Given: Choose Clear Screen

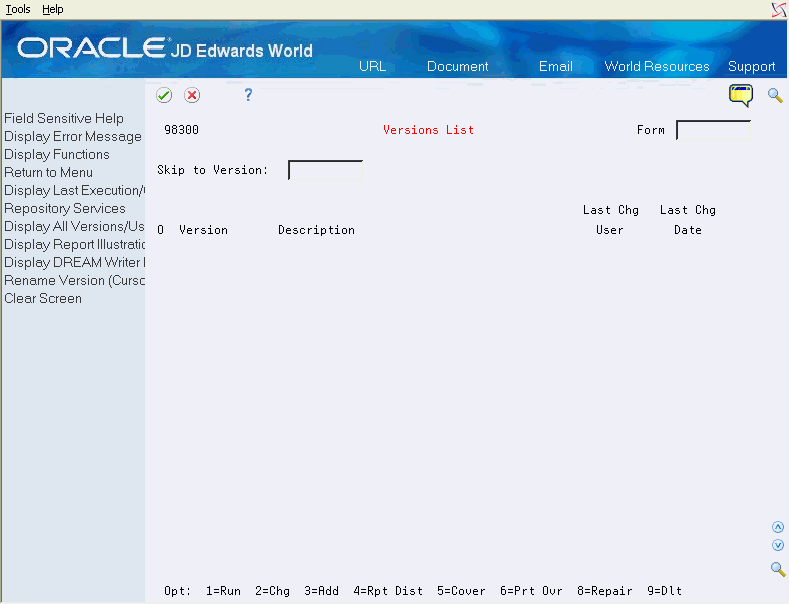Looking at the screenshot, I should coord(43,298).
